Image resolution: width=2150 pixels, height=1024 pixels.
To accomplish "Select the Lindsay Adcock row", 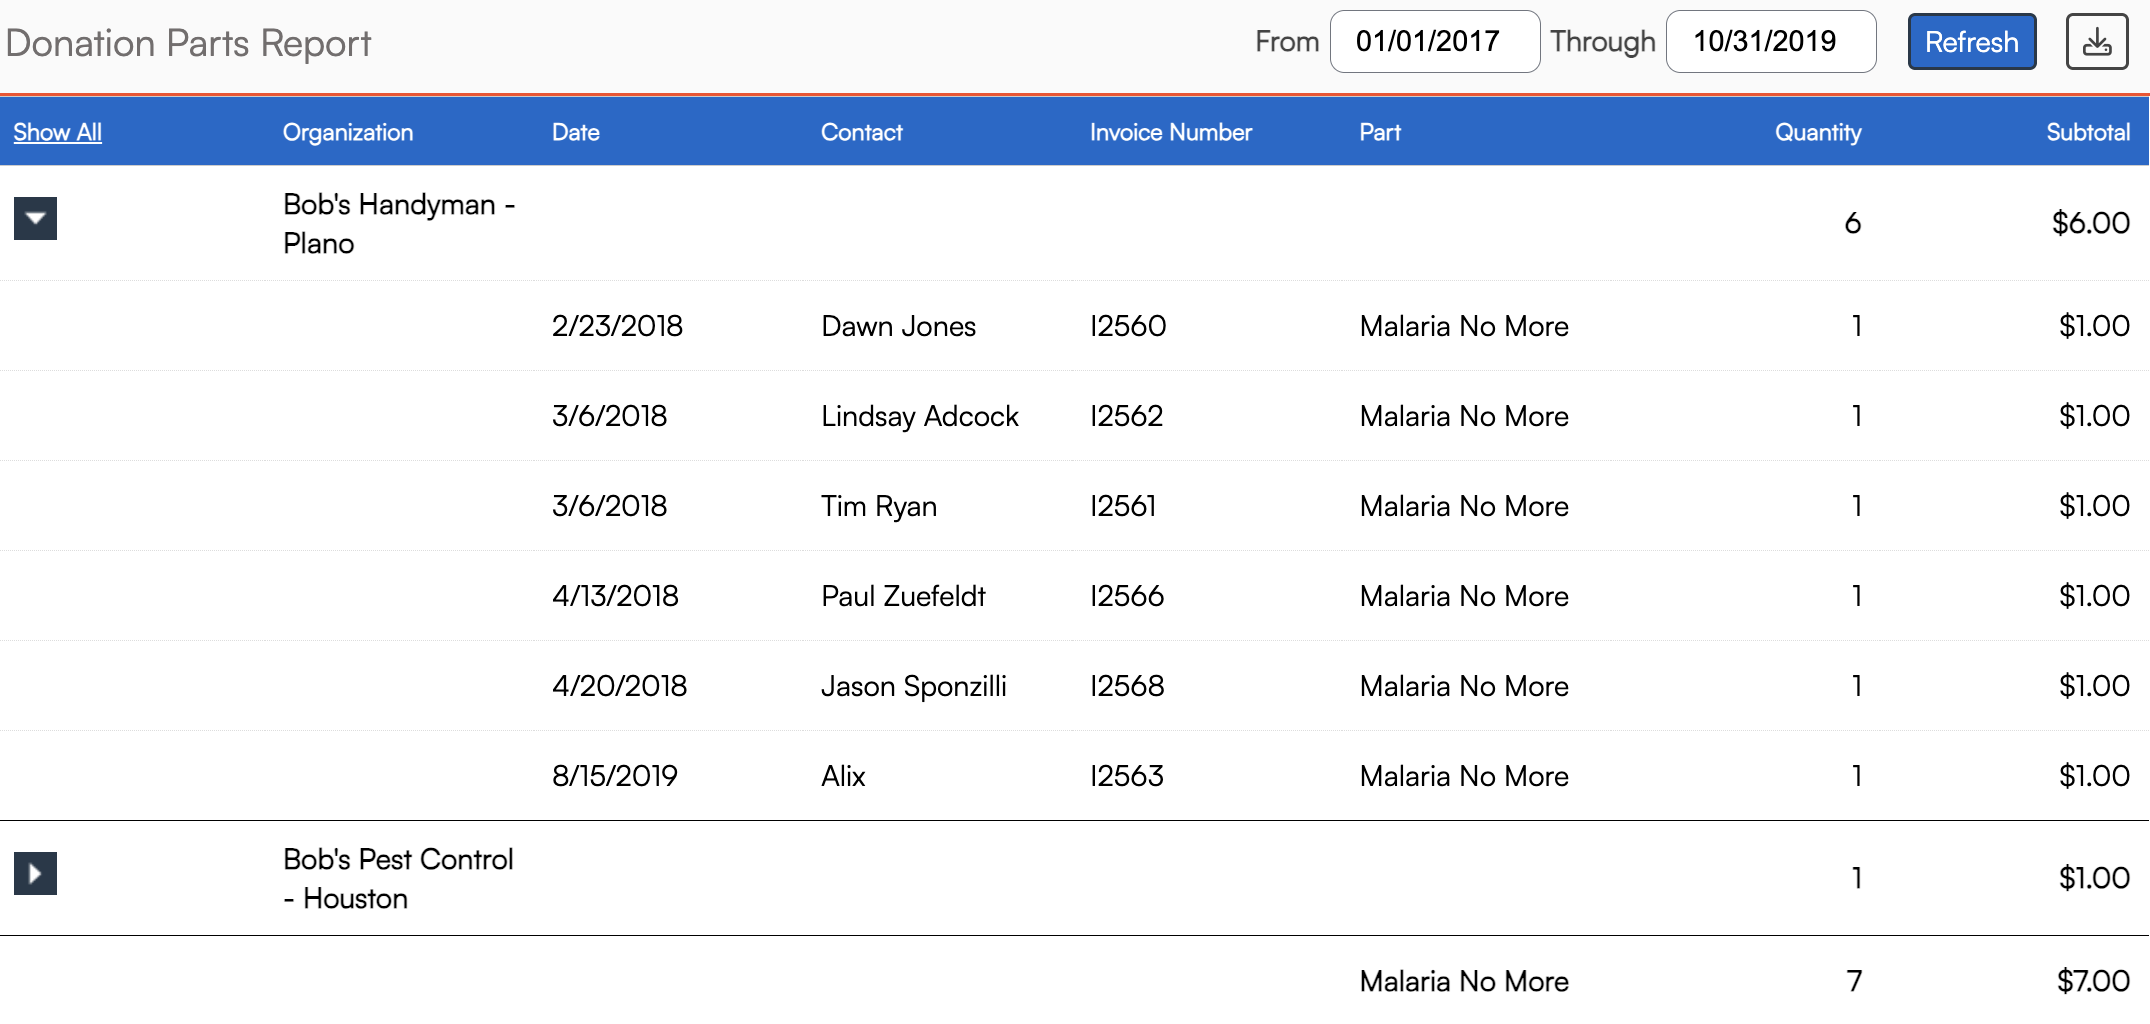I will (x=919, y=416).
